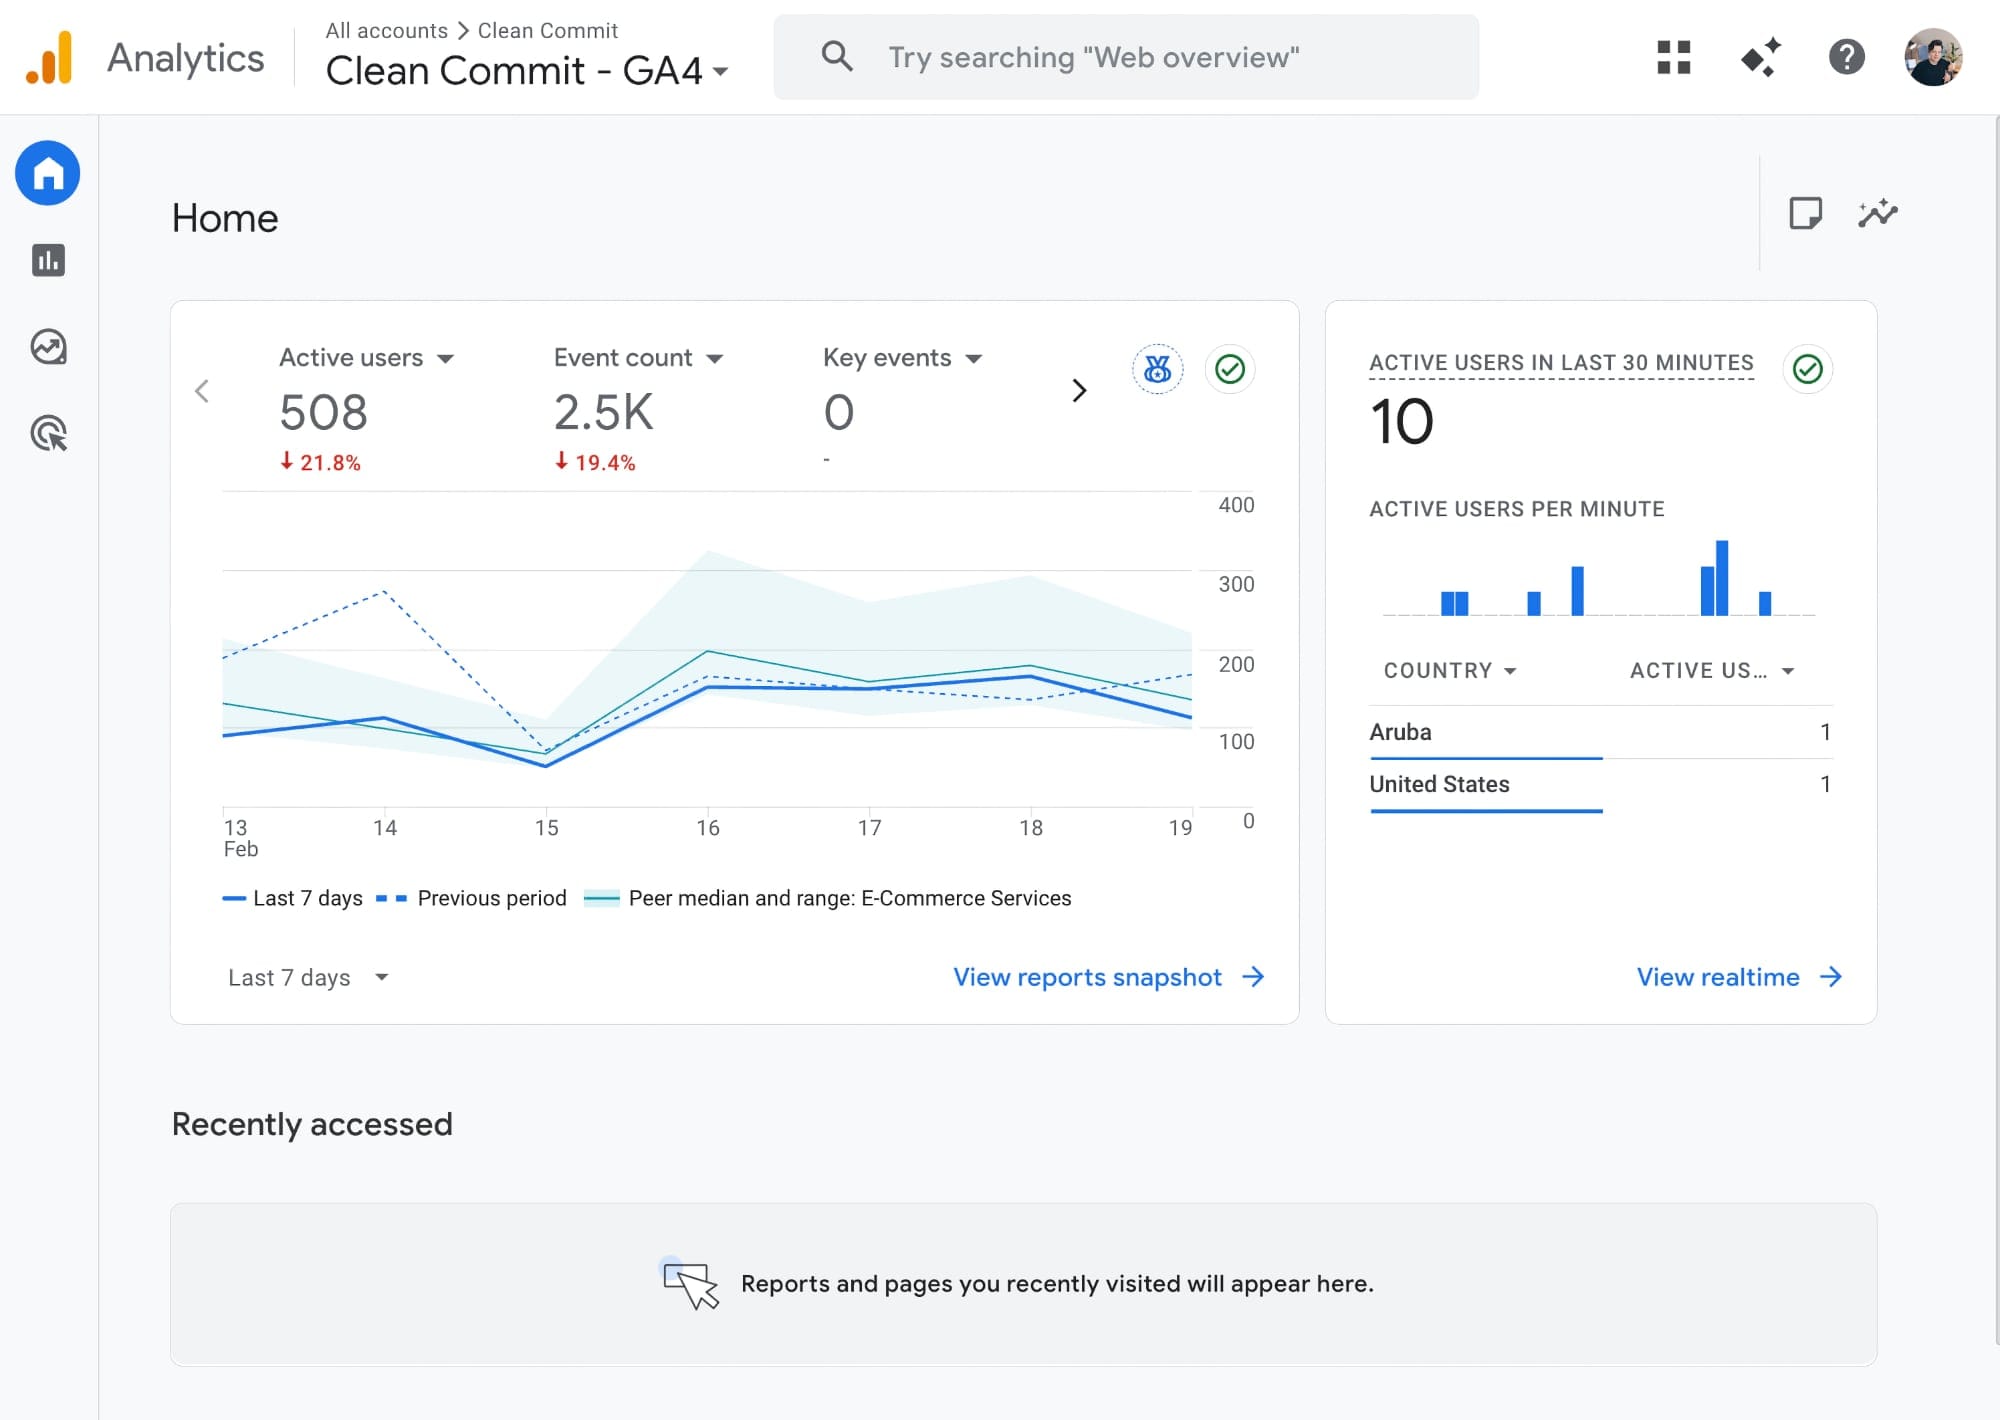The image size is (2000, 1420).
Task: Go to All accounts in the breadcrumb
Action: pos(386,30)
